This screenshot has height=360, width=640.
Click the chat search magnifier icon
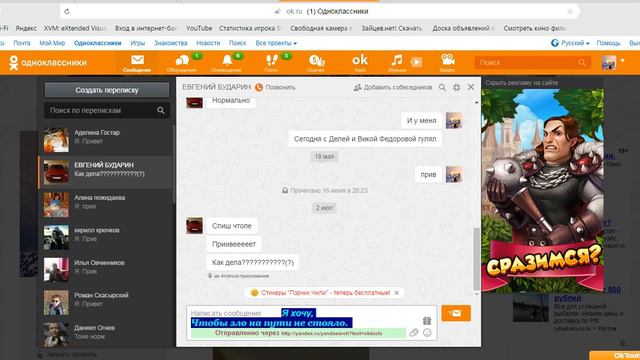pos(442,87)
